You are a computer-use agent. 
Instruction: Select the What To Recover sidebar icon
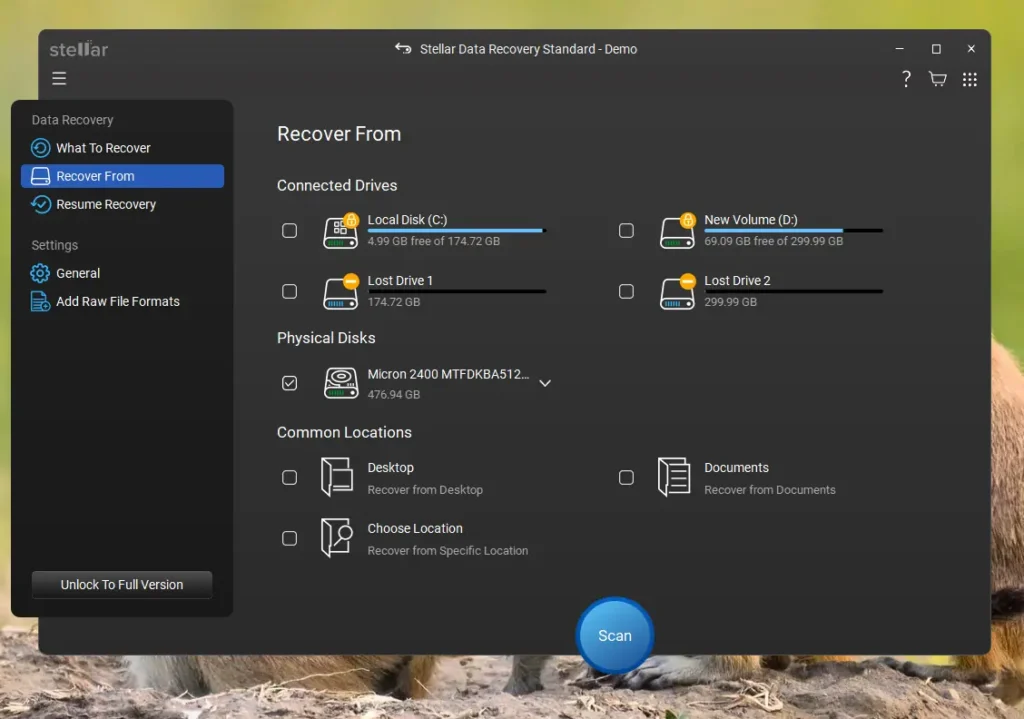39,147
